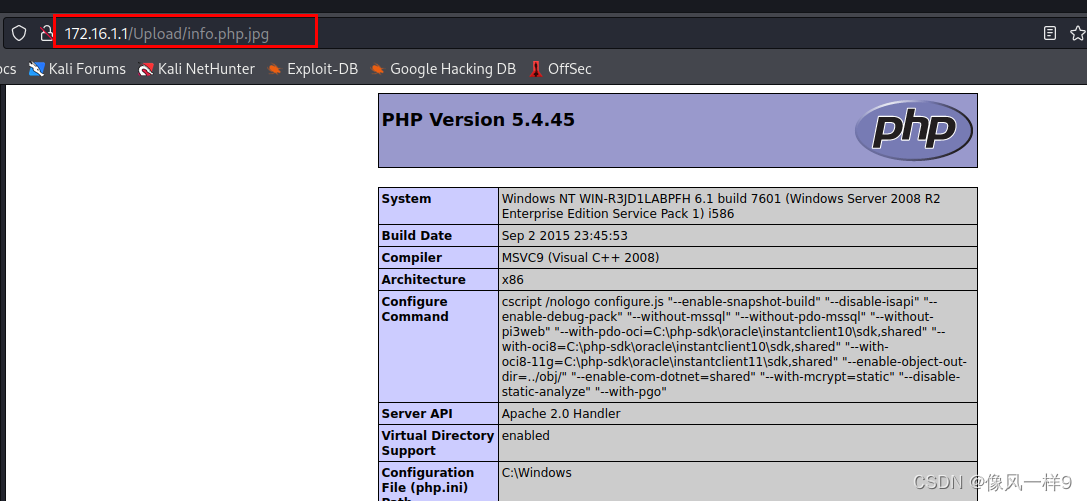Click the Compiler row label

tap(412, 258)
